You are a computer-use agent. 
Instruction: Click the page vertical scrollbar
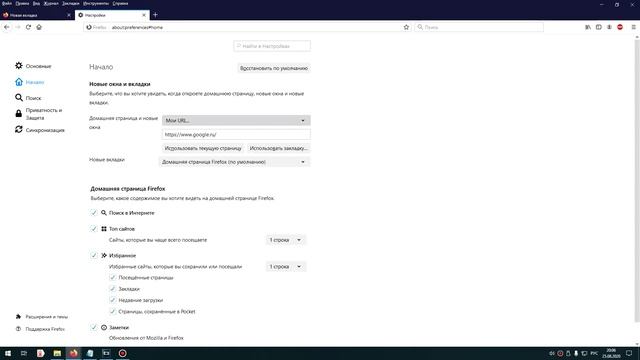pyautogui.click(x=637, y=180)
